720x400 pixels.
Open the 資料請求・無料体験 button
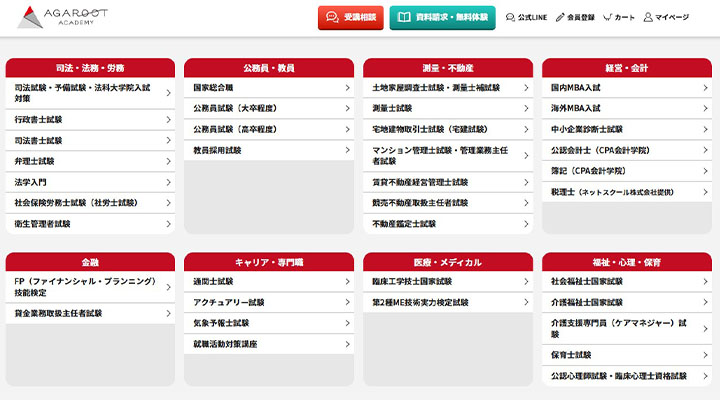click(x=443, y=17)
